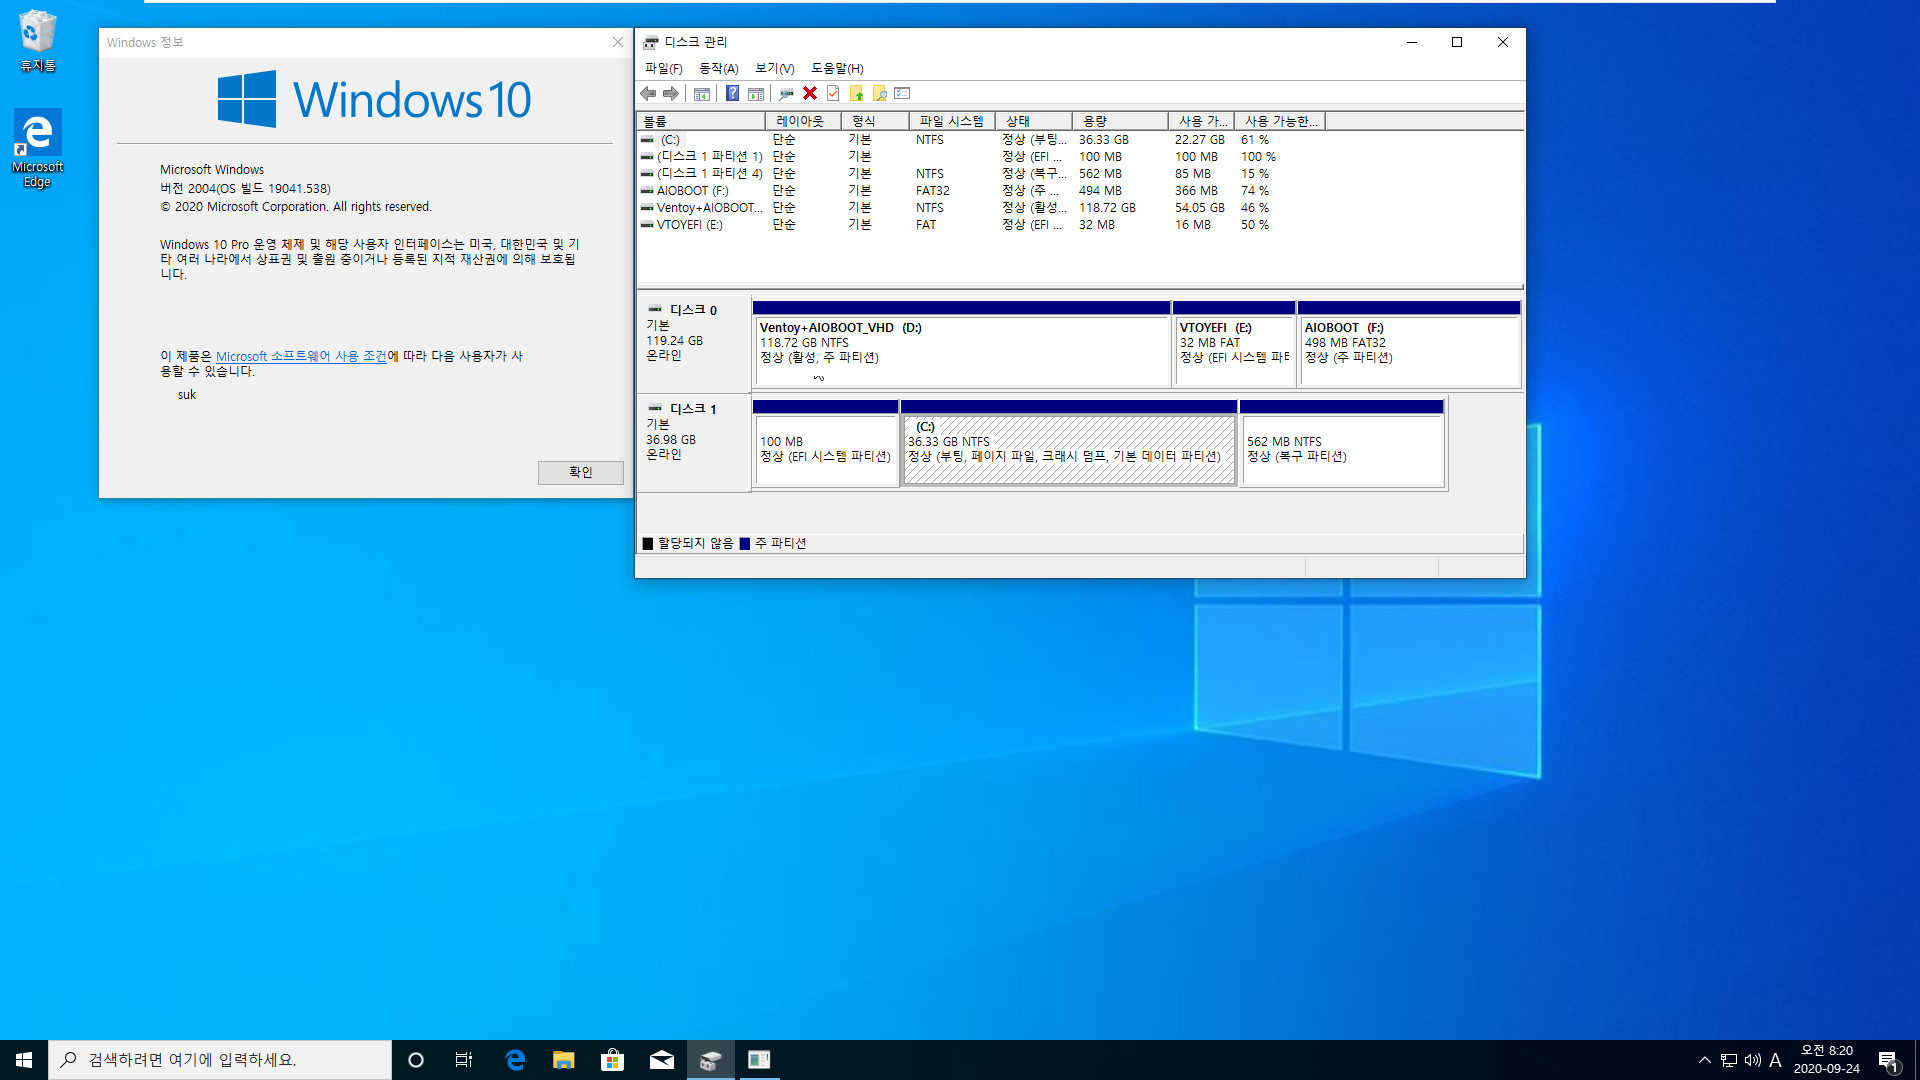Select Ventoy+AIOBOOT_VHD (D:) partition
This screenshot has height=1080, width=1920.
tap(959, 343)
